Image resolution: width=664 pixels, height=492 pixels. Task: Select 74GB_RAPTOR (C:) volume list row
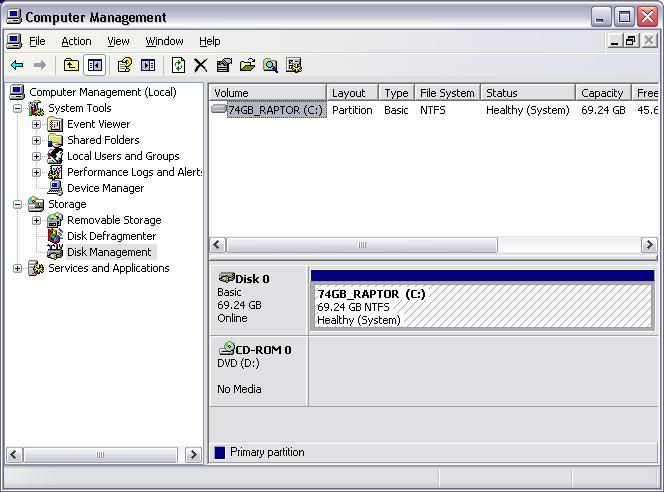pos(434,111)
